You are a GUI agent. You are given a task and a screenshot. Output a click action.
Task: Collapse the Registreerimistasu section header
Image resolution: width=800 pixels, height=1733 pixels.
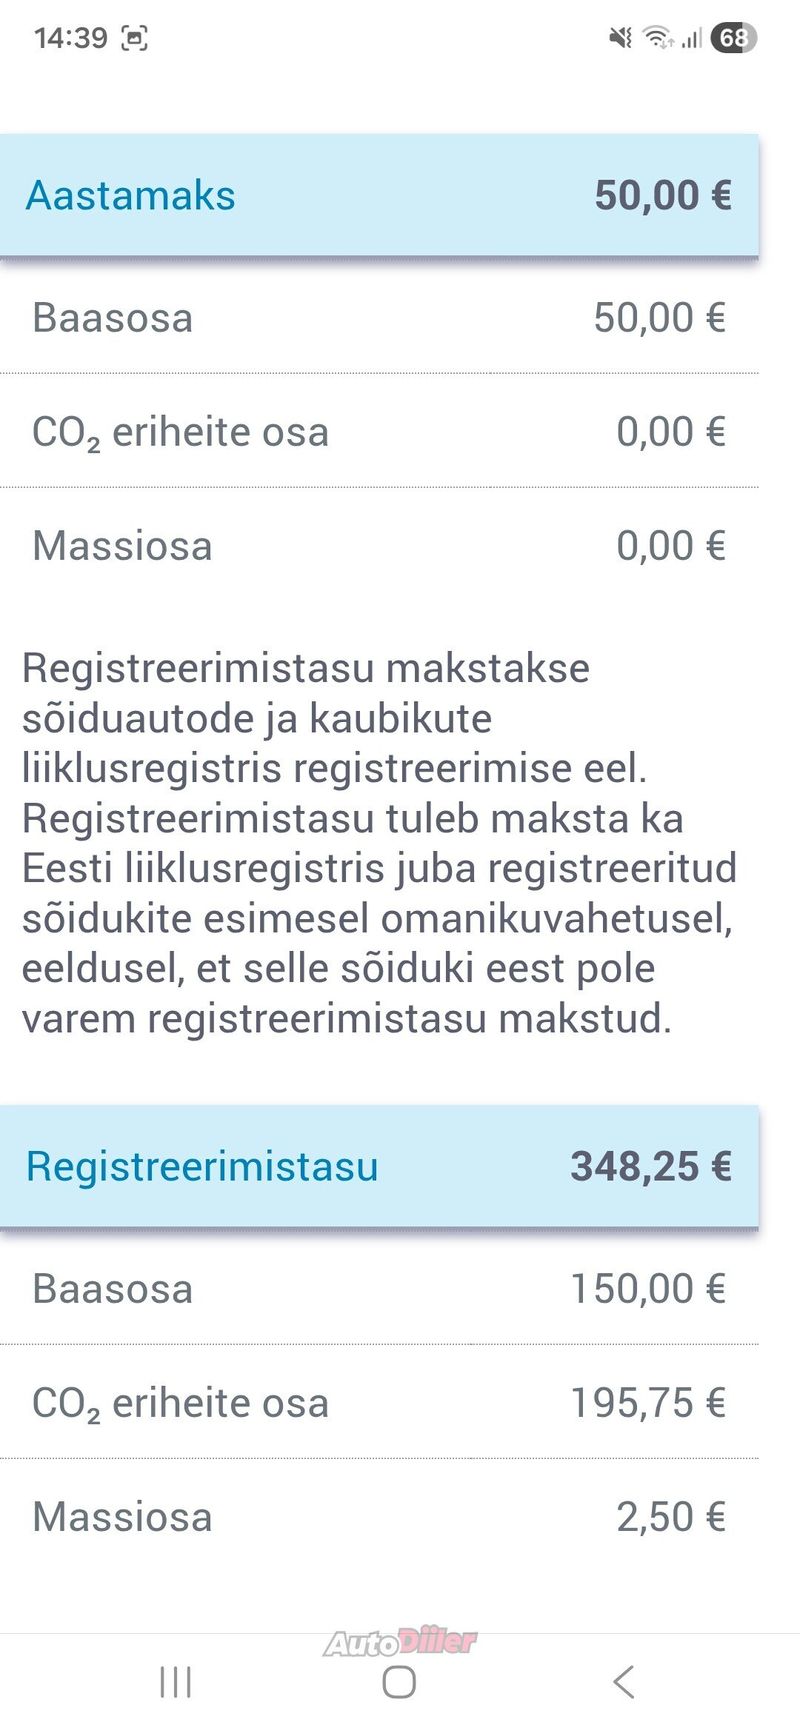point(378,1166)
